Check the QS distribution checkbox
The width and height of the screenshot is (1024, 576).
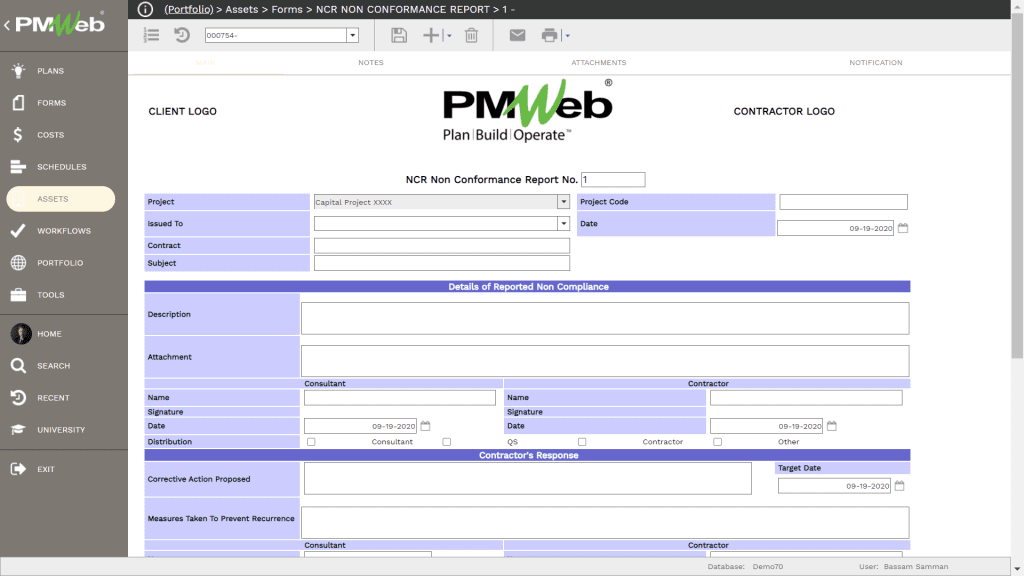(x=447, y=442)
